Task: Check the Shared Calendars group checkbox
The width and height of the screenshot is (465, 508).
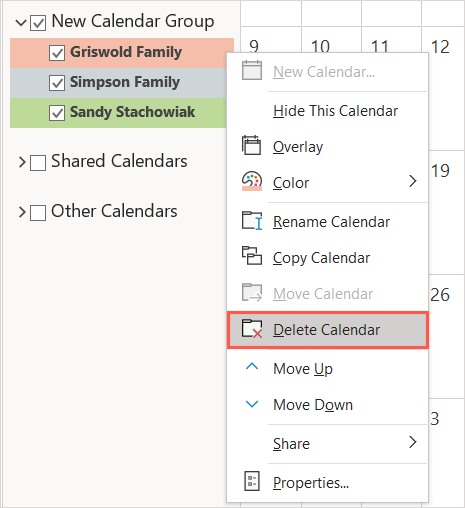Action: (38, 163)
